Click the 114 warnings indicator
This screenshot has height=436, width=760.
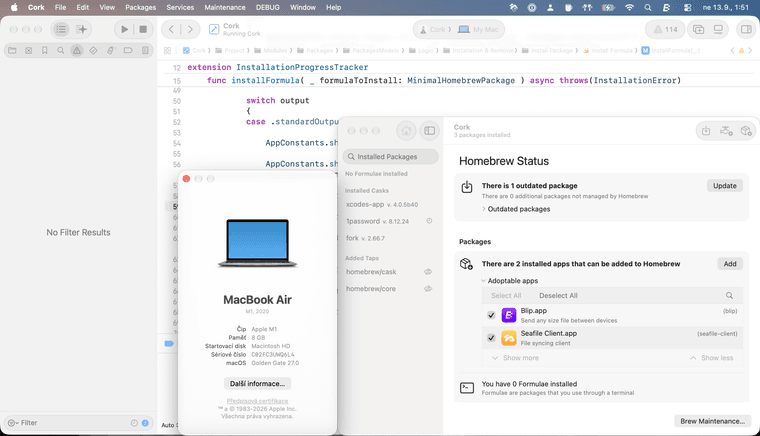(x=665, y=30)
